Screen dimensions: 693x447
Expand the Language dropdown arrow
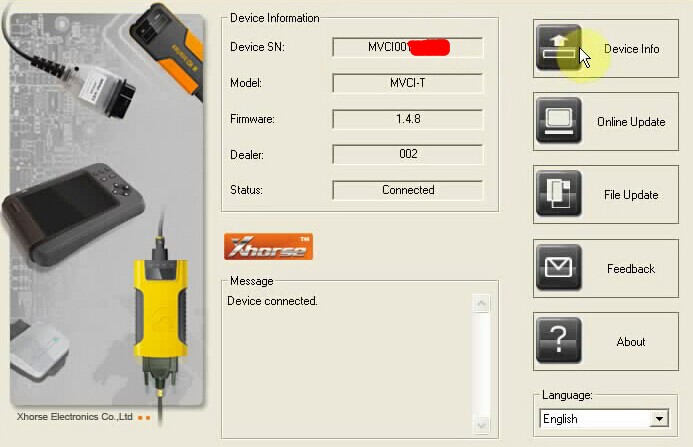point(659,419)
